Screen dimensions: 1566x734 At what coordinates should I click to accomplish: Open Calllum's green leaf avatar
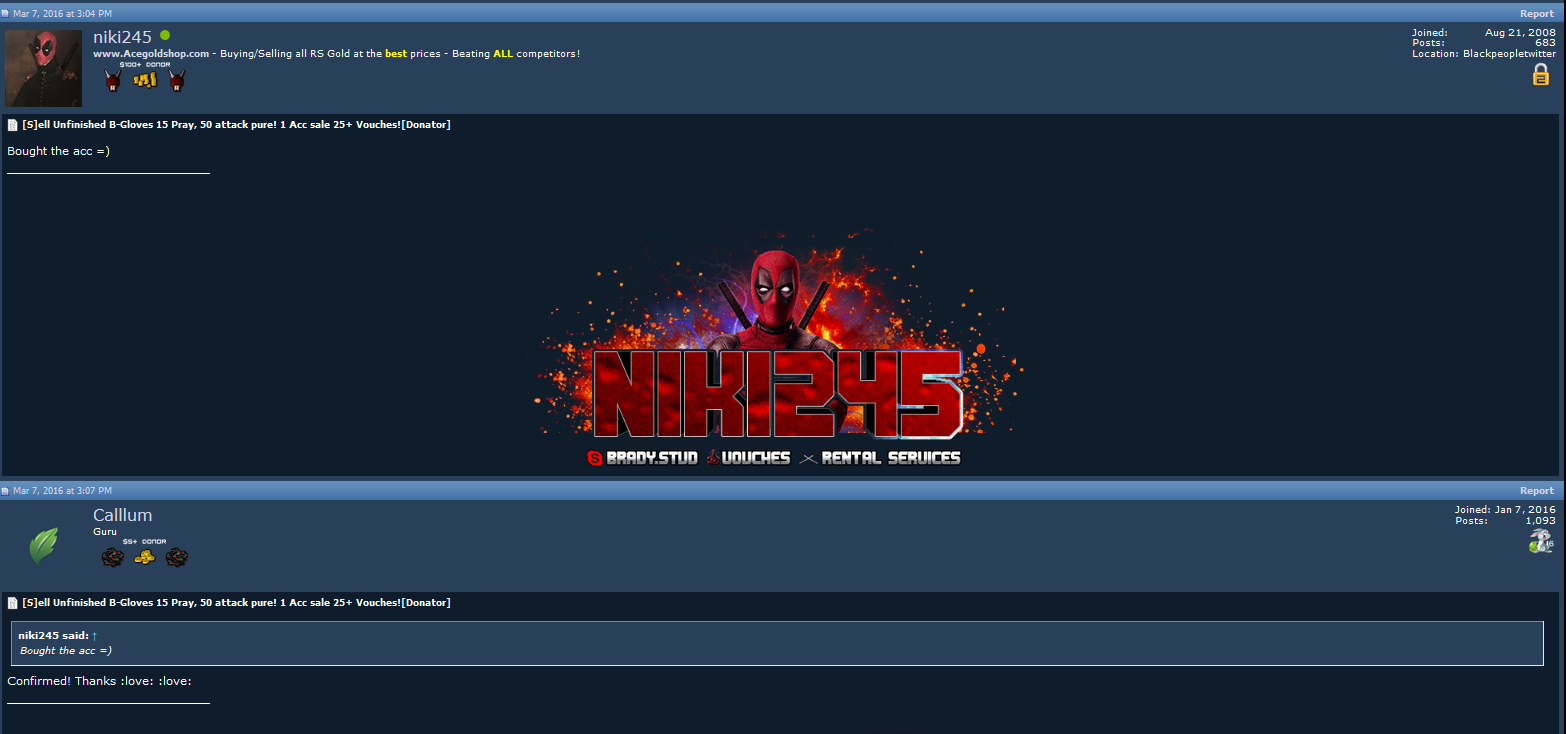point(44,545)
